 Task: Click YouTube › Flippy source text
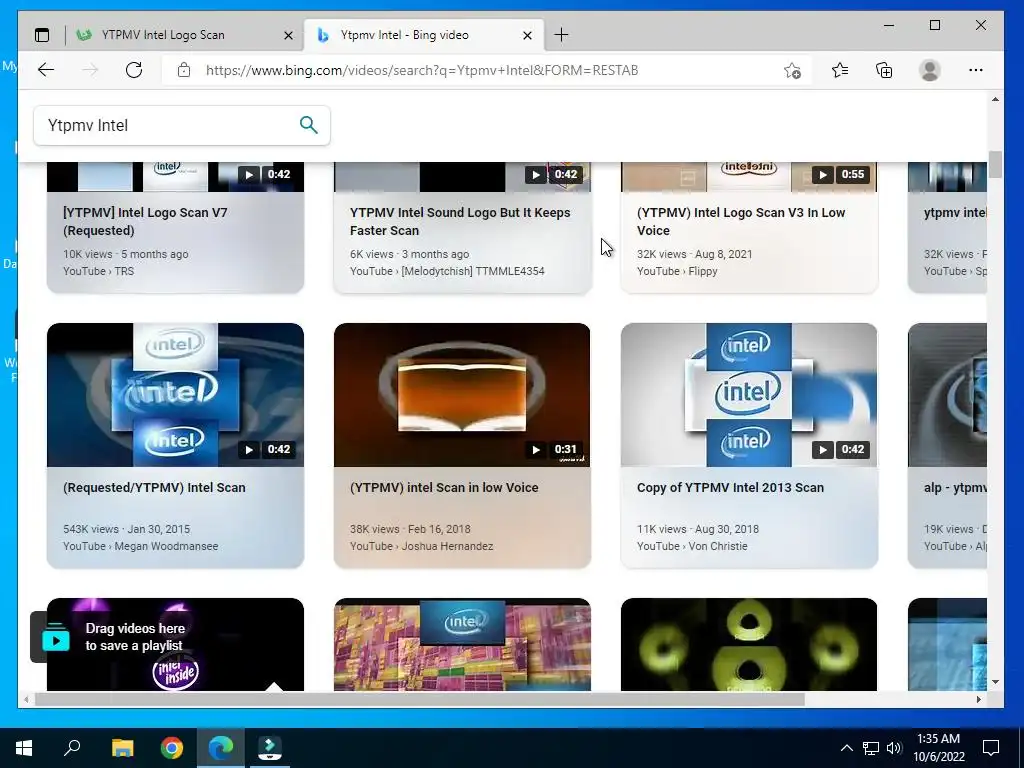click(x=677, y=271)
